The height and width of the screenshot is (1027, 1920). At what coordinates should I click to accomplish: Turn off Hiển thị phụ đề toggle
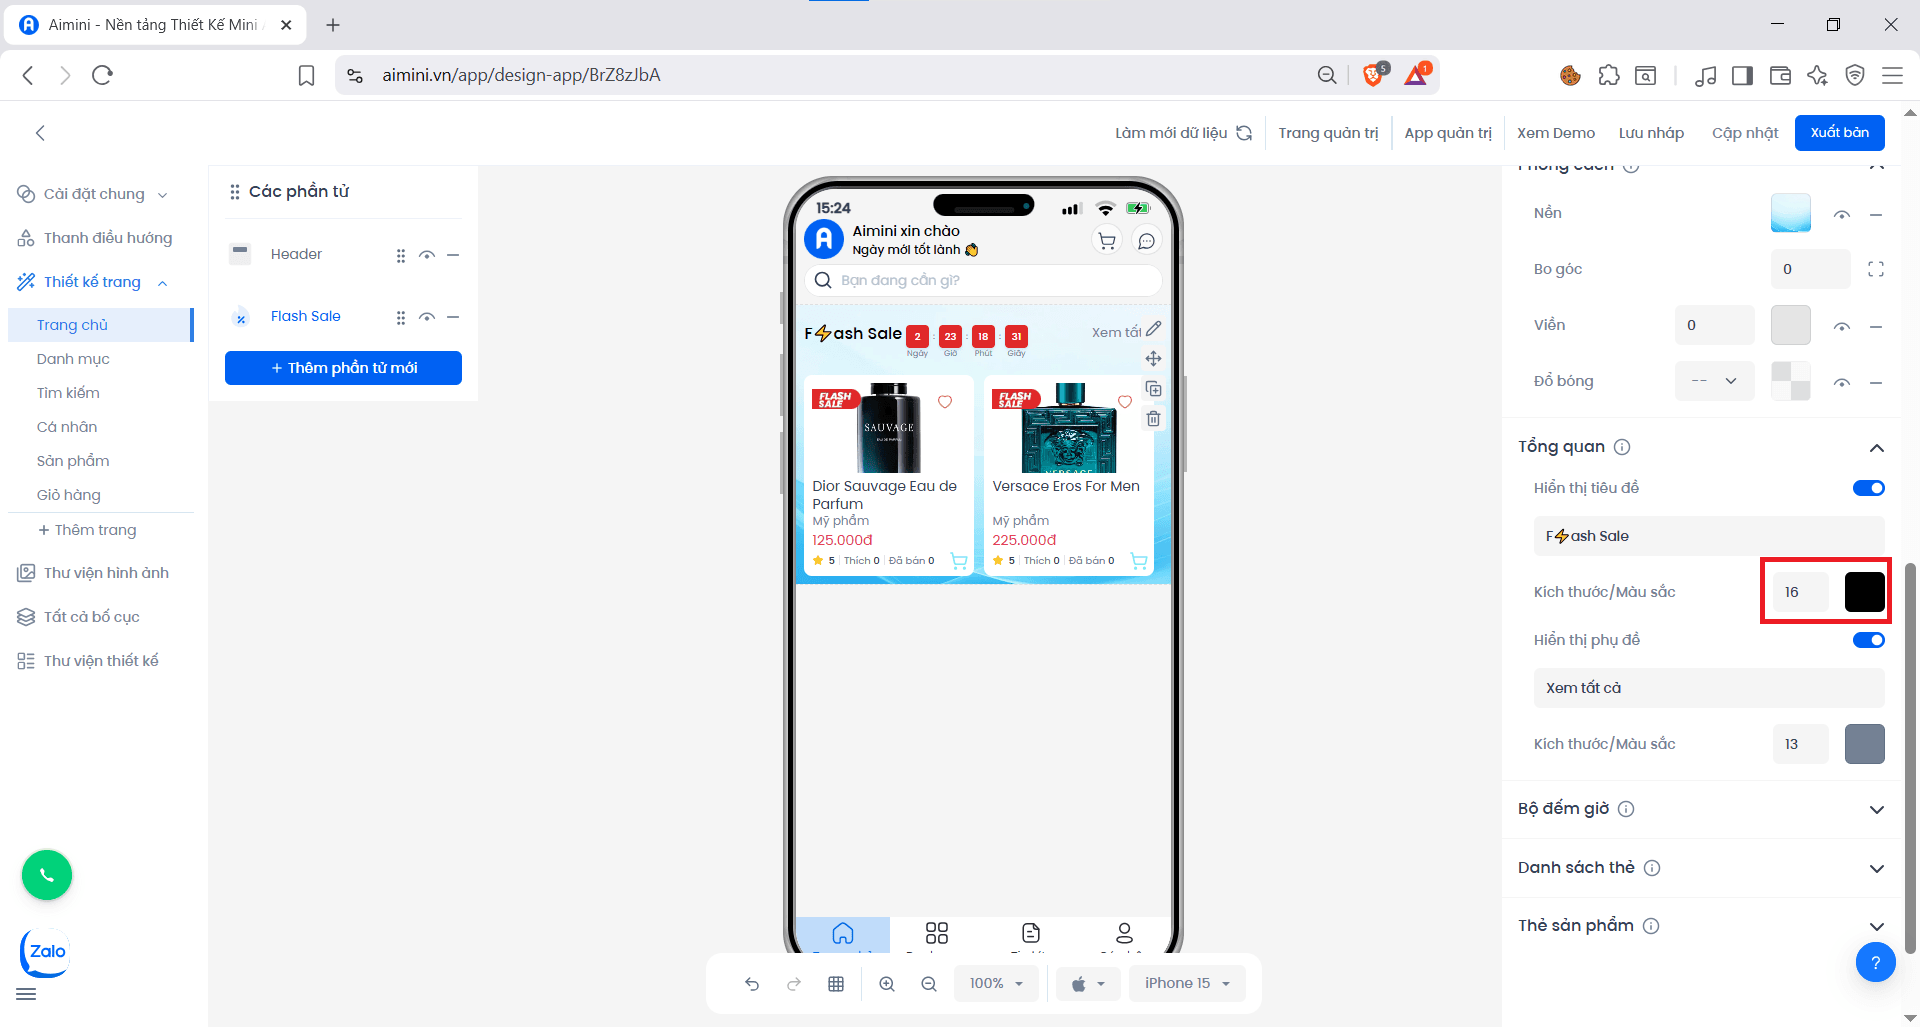1868,640
